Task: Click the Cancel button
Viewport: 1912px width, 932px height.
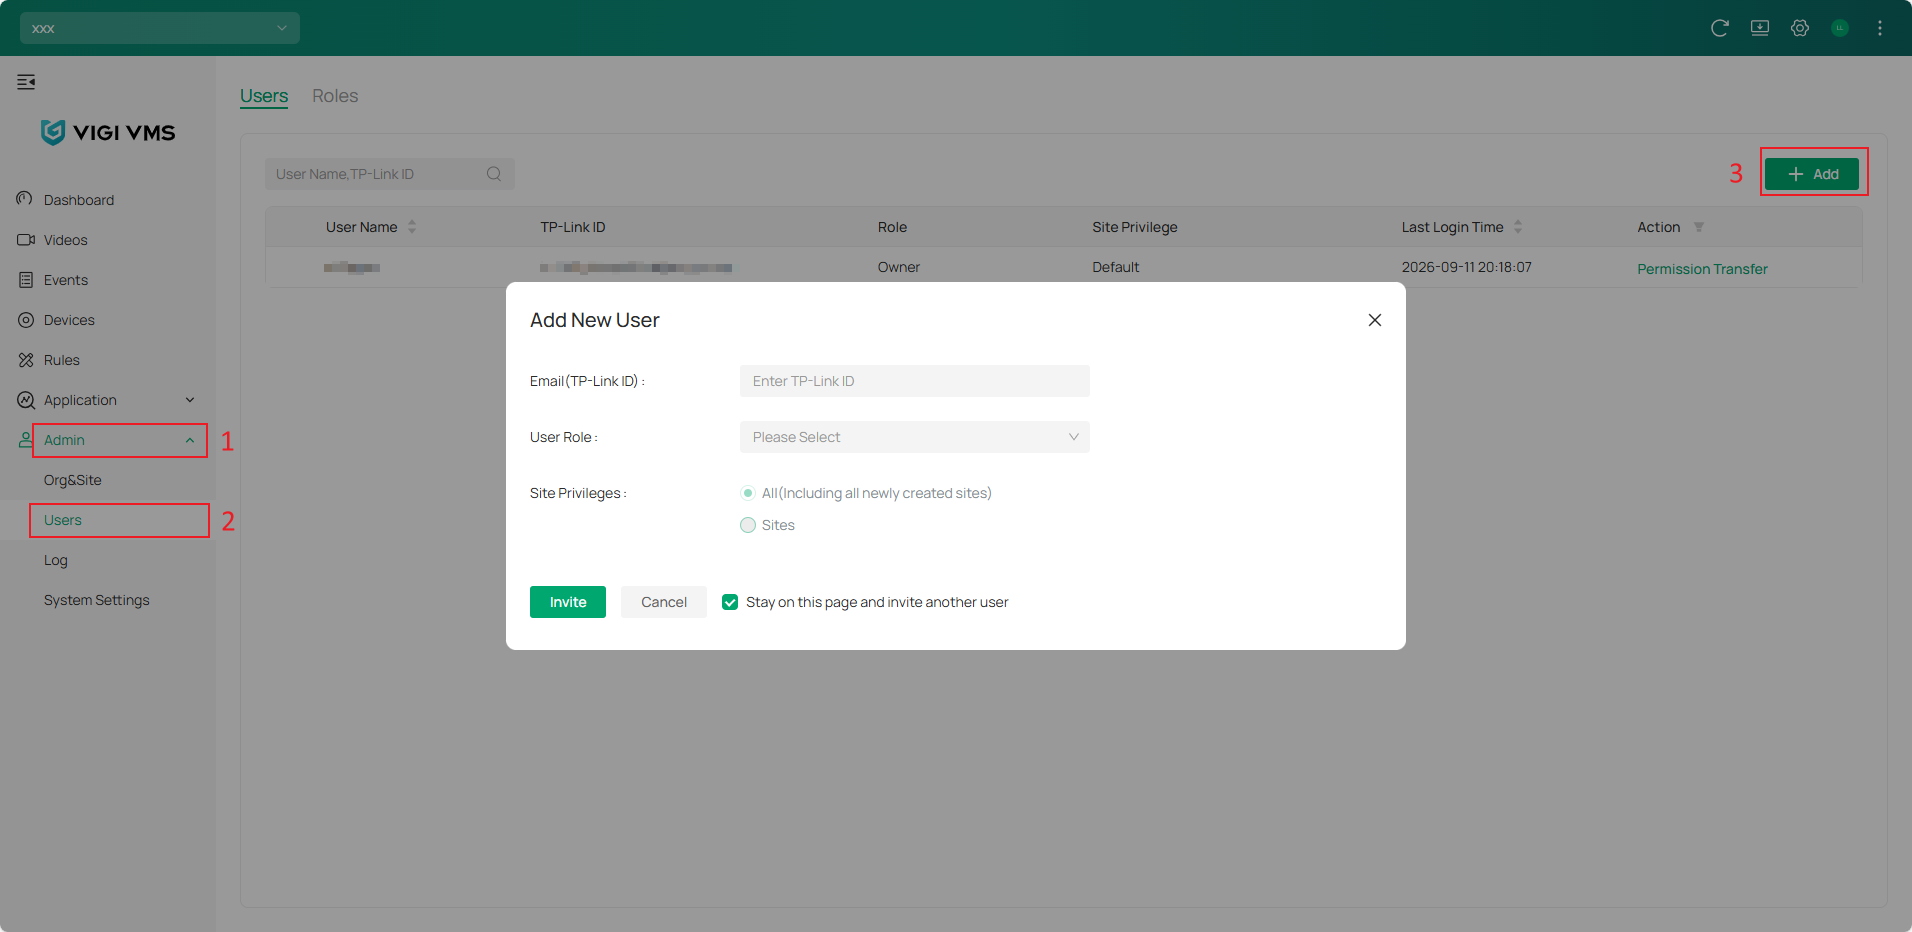Action: pos(664,602)
